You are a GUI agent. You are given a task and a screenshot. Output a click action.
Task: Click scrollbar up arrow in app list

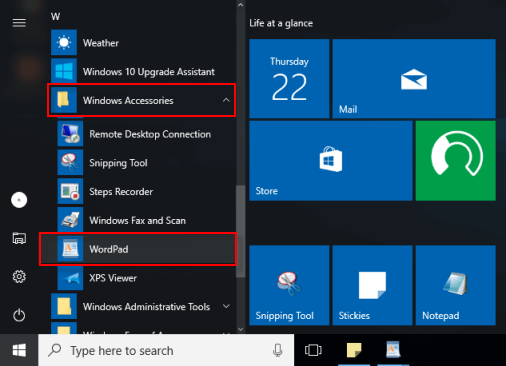[240, 5]
